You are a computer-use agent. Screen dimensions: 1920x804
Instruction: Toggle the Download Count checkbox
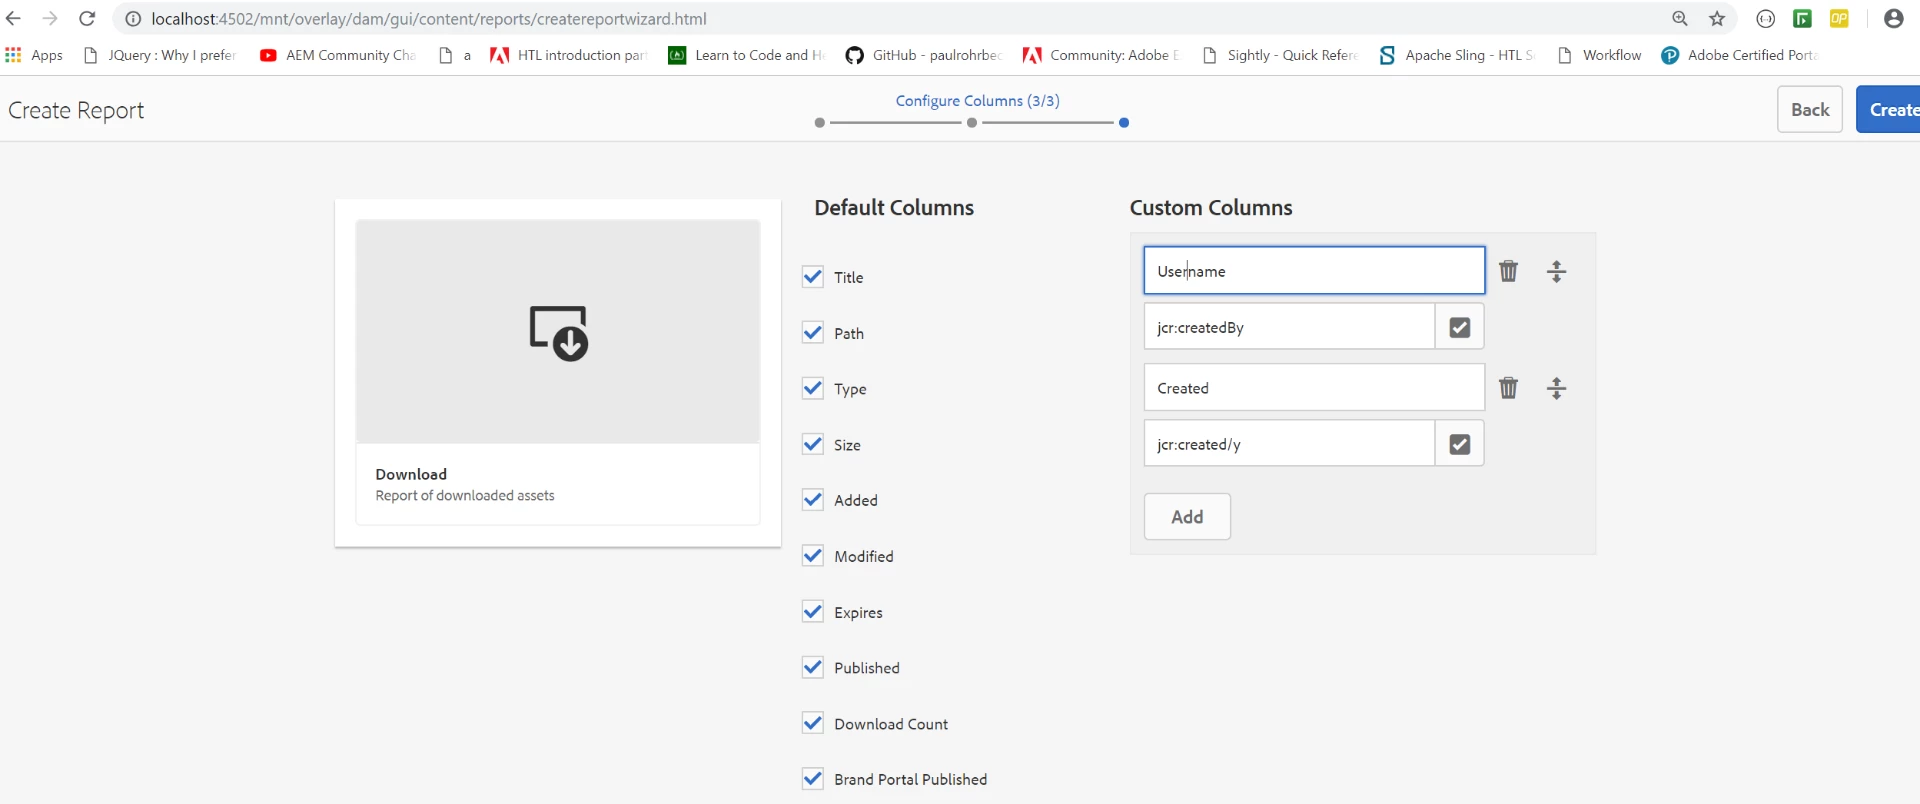(x=813, y=724)
